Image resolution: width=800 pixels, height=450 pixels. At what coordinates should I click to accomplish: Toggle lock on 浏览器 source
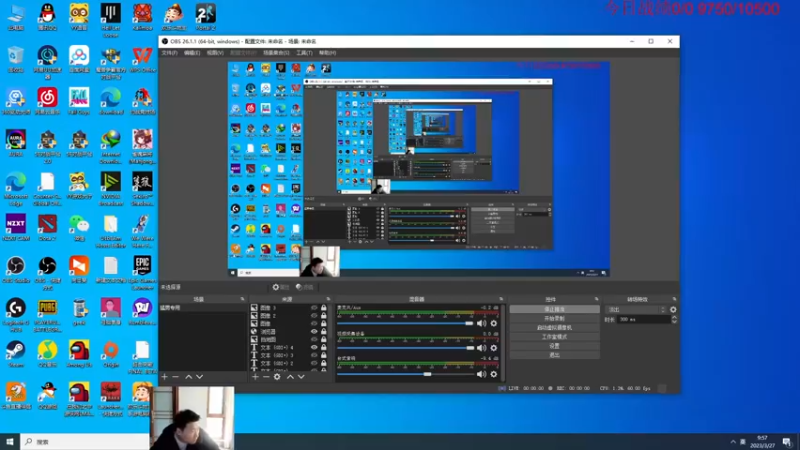point(323,332)
